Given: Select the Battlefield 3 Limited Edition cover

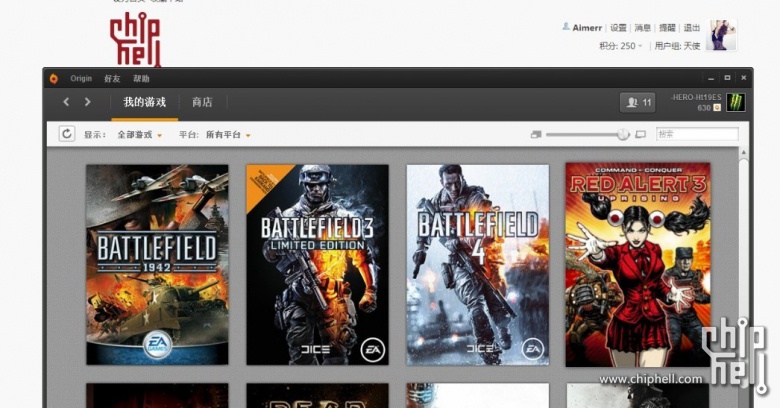Looking at the screenshot, I should [317, 265].
